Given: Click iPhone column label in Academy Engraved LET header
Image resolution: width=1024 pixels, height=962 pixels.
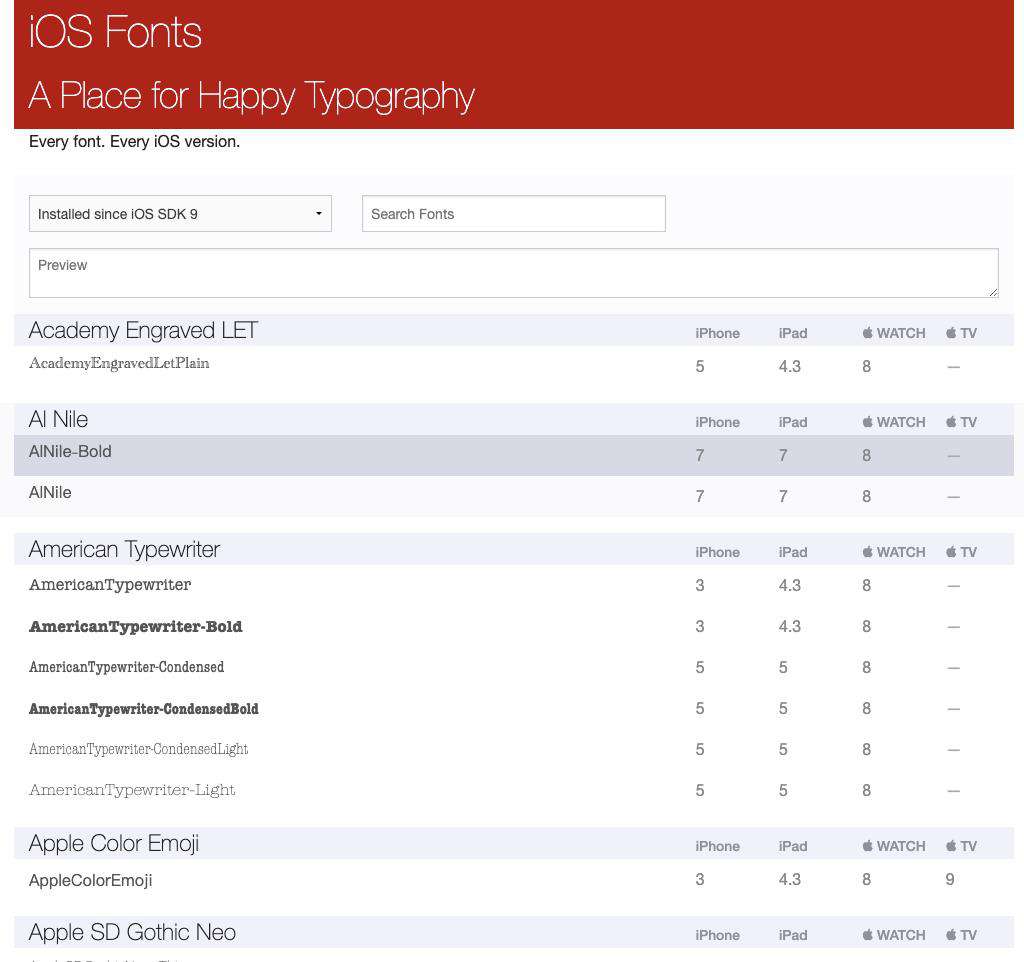Looking at the screenshot, I should (717, 333).
